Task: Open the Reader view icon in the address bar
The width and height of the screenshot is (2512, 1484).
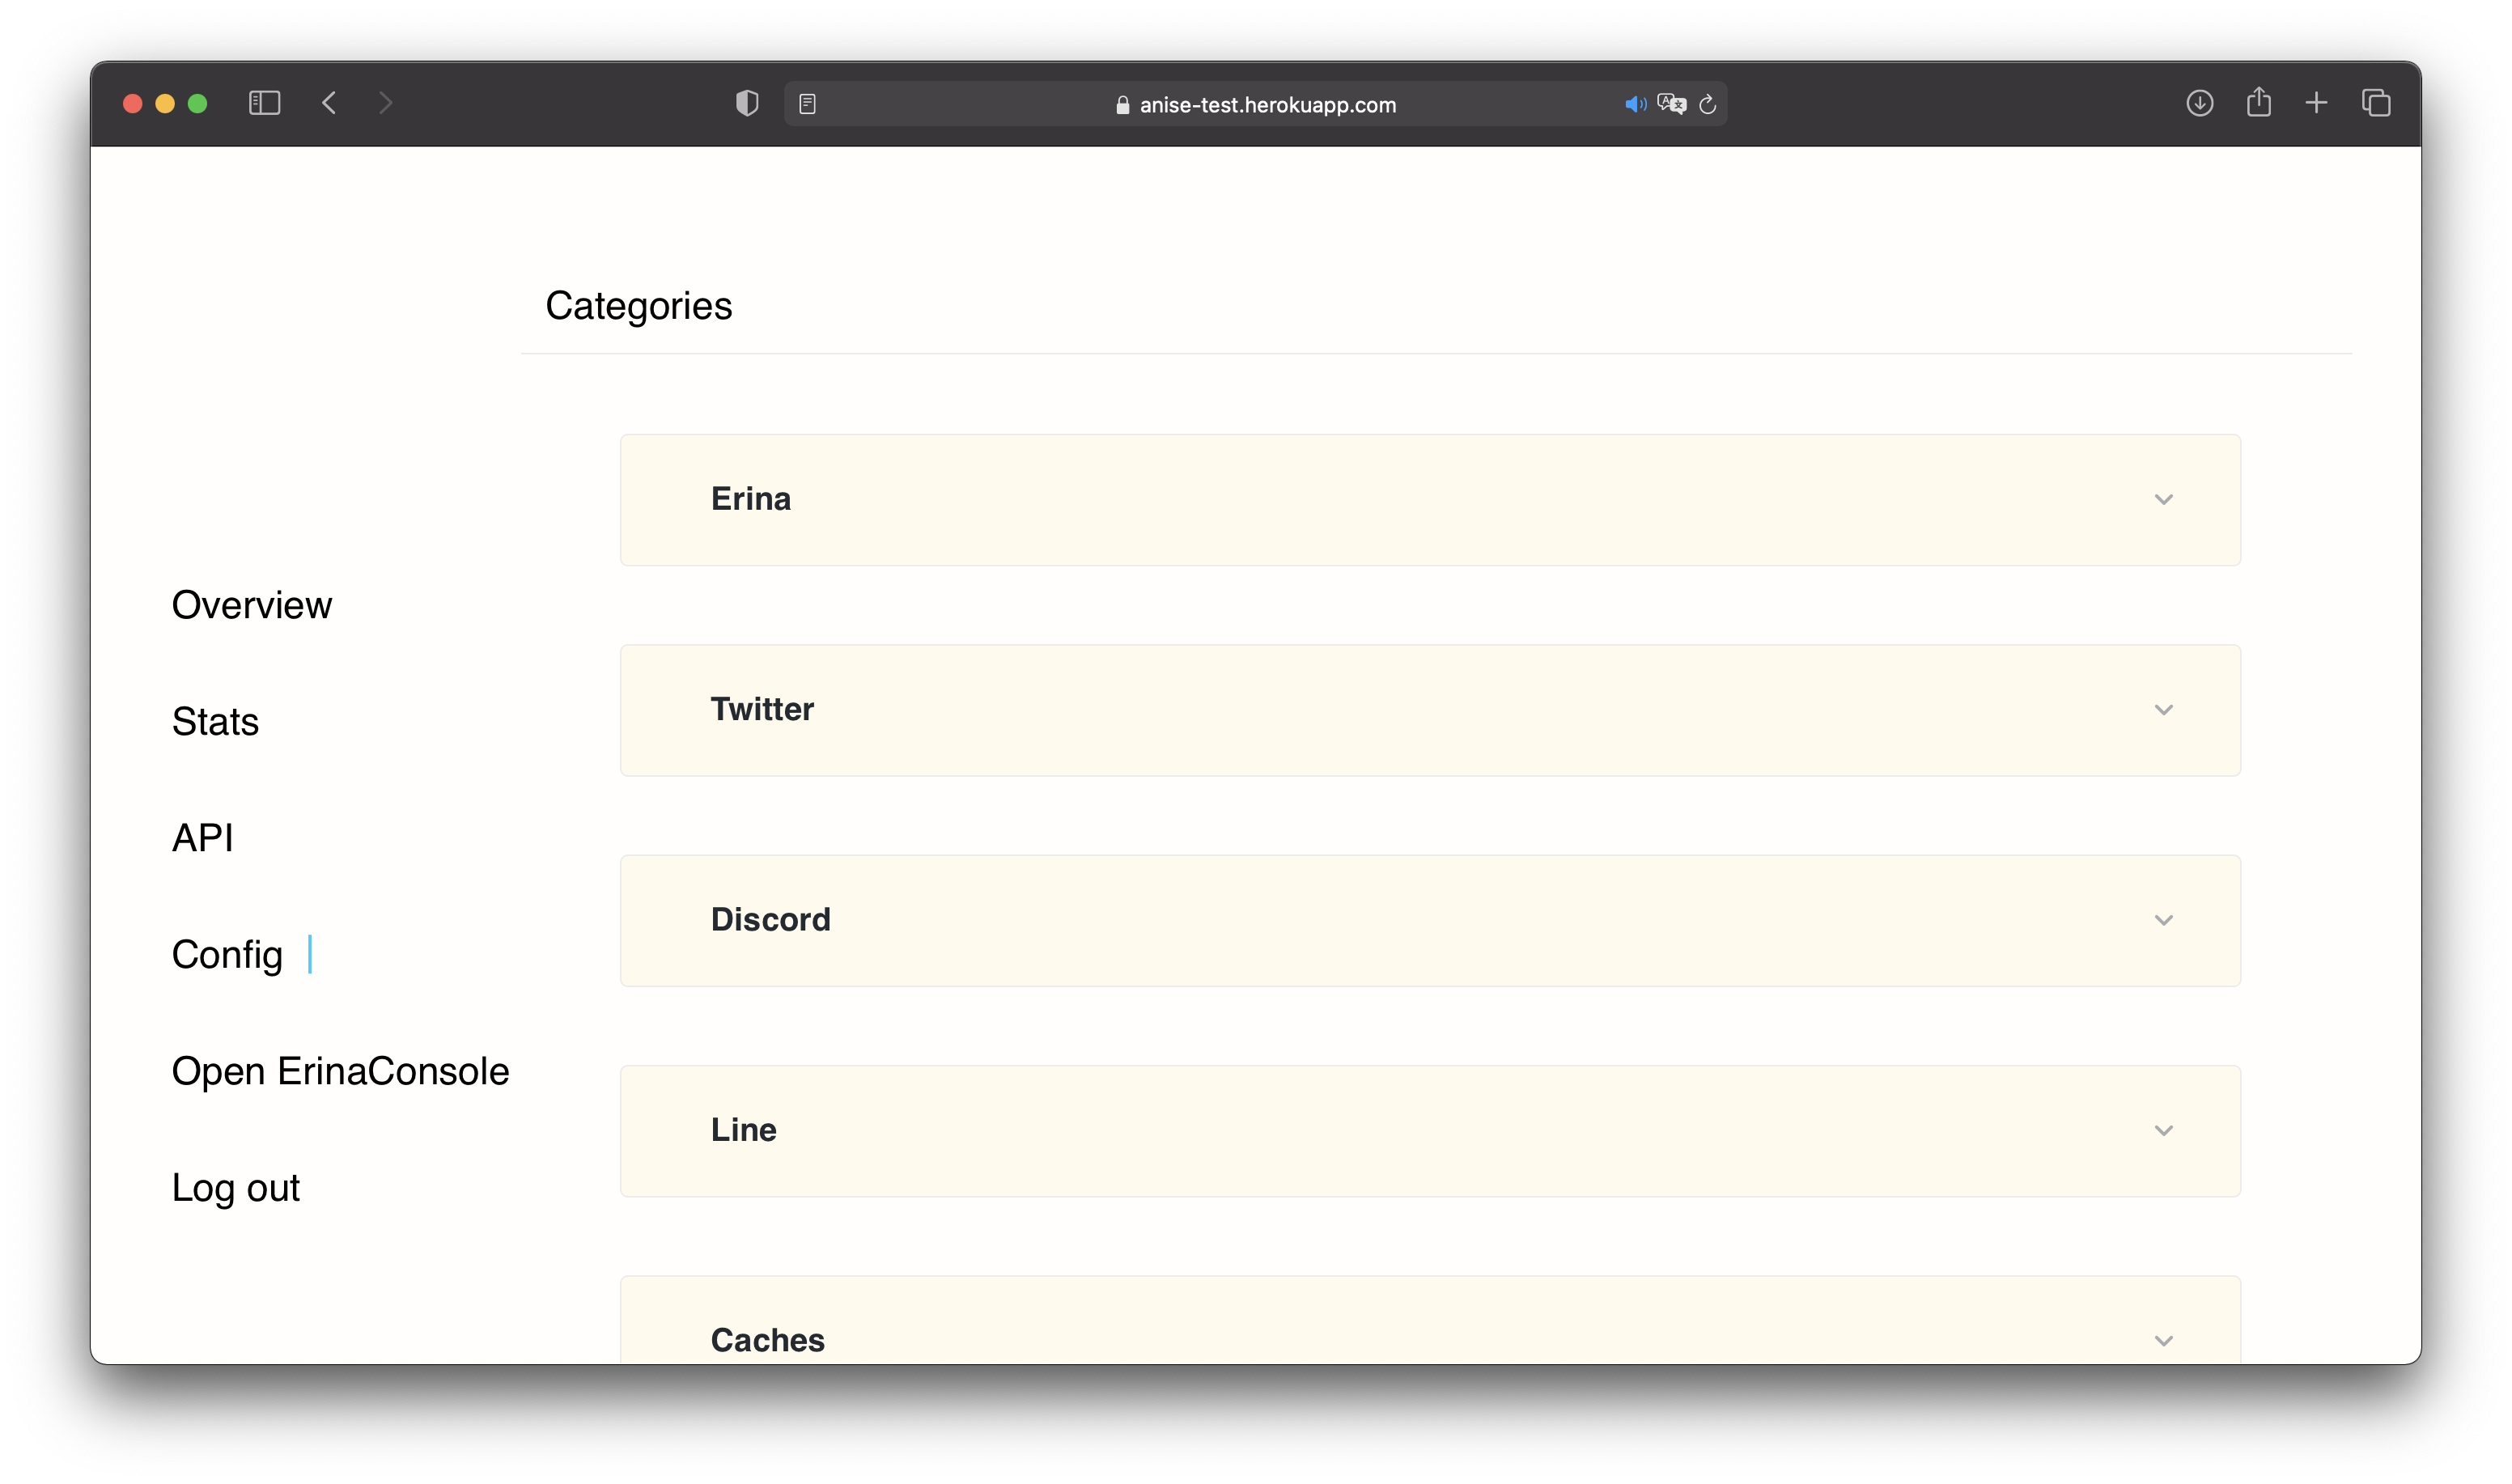Action: 808,104
